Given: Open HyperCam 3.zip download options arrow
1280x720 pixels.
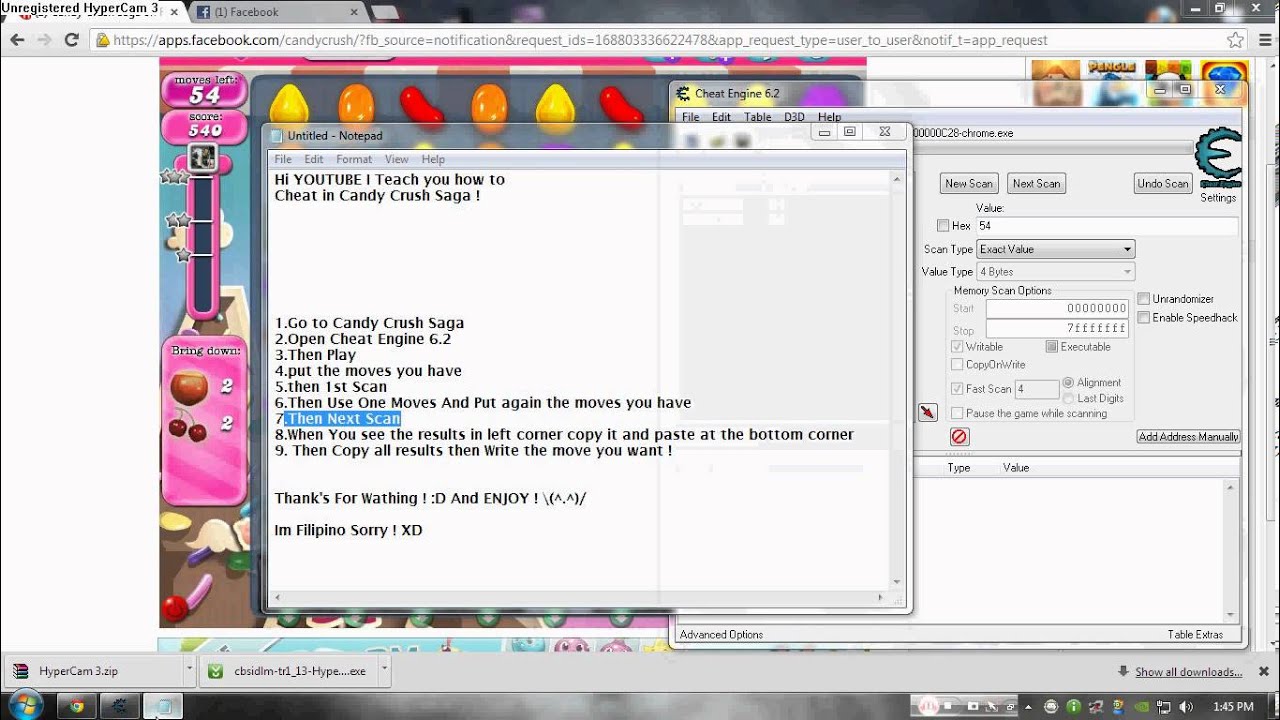Looking at the screenshot, I should click(189, 671).
